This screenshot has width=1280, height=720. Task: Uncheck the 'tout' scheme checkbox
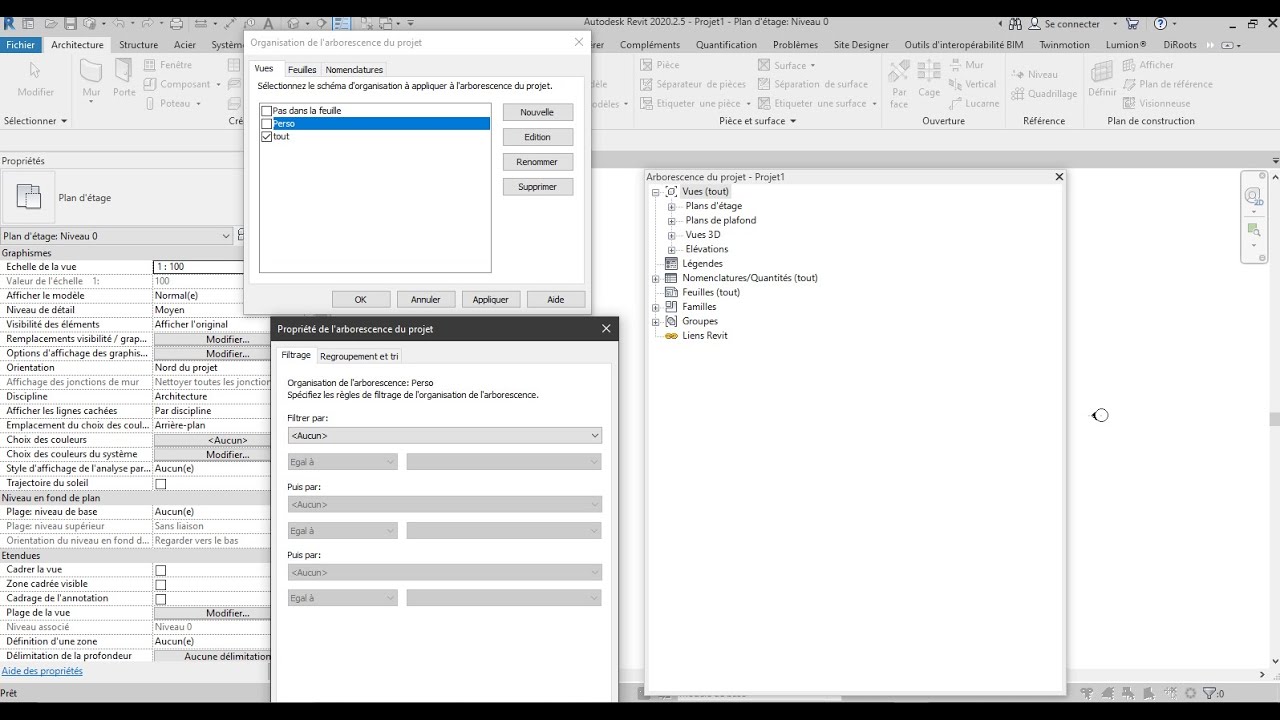point(266,137)
